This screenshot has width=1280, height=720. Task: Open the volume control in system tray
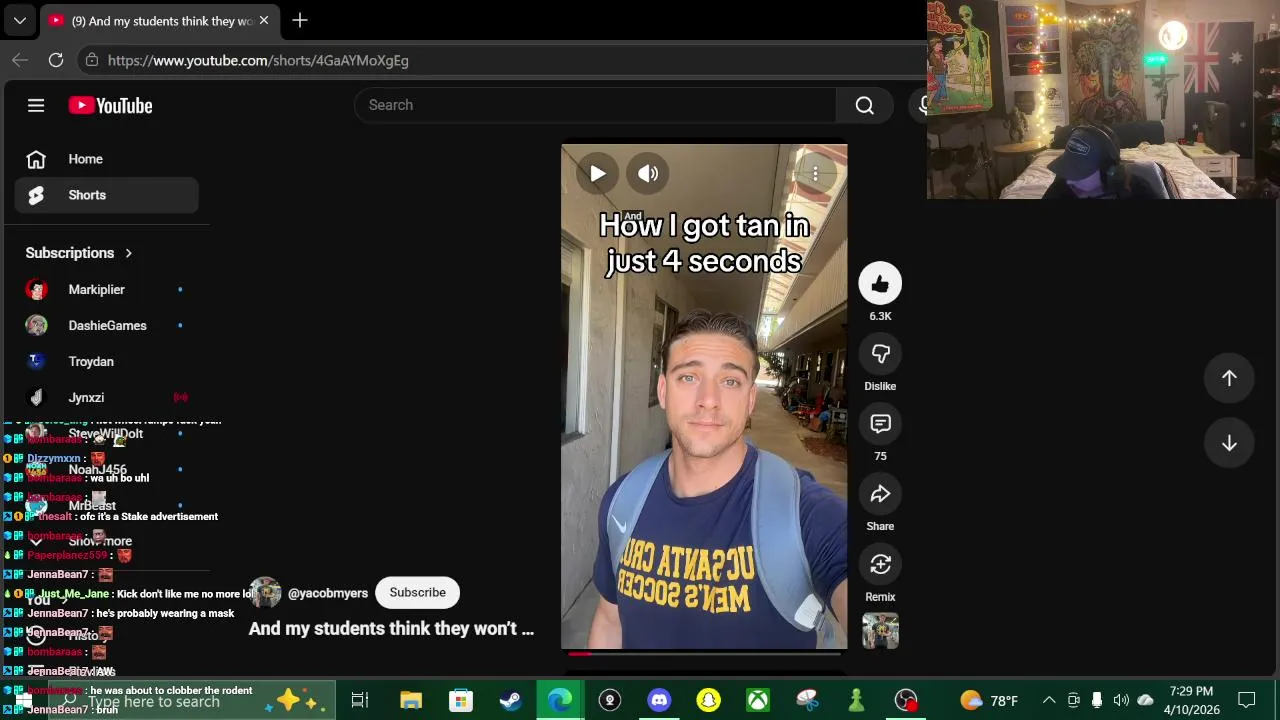click(1121, 700)
